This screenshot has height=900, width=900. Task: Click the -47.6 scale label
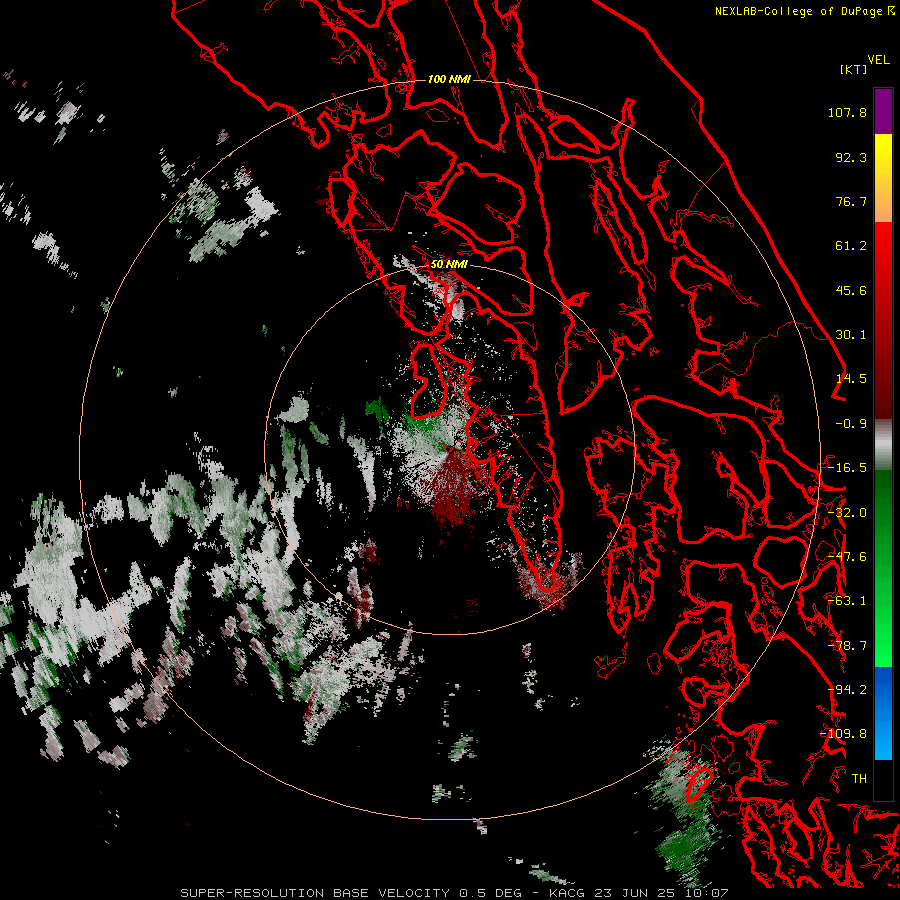(847, 557)
